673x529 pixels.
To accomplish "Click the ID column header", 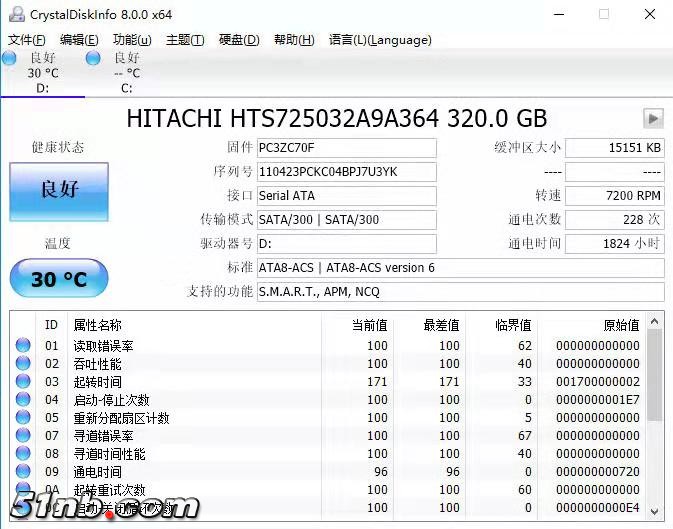I will click(x=51, y=325).
